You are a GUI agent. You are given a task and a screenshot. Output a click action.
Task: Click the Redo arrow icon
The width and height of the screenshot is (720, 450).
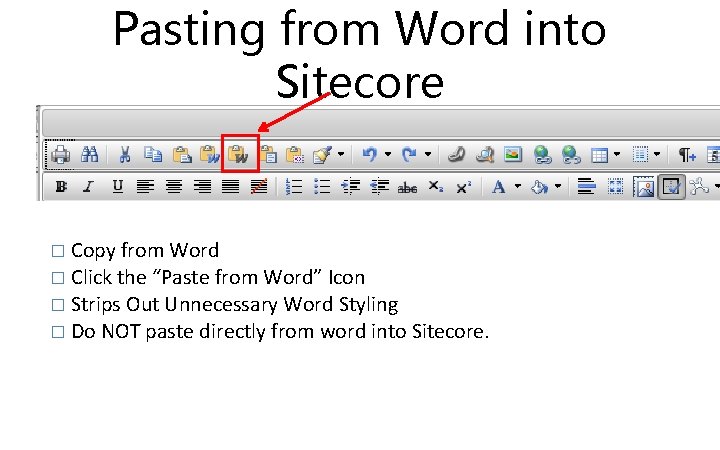pyautogui.click(x=409, y=154)
